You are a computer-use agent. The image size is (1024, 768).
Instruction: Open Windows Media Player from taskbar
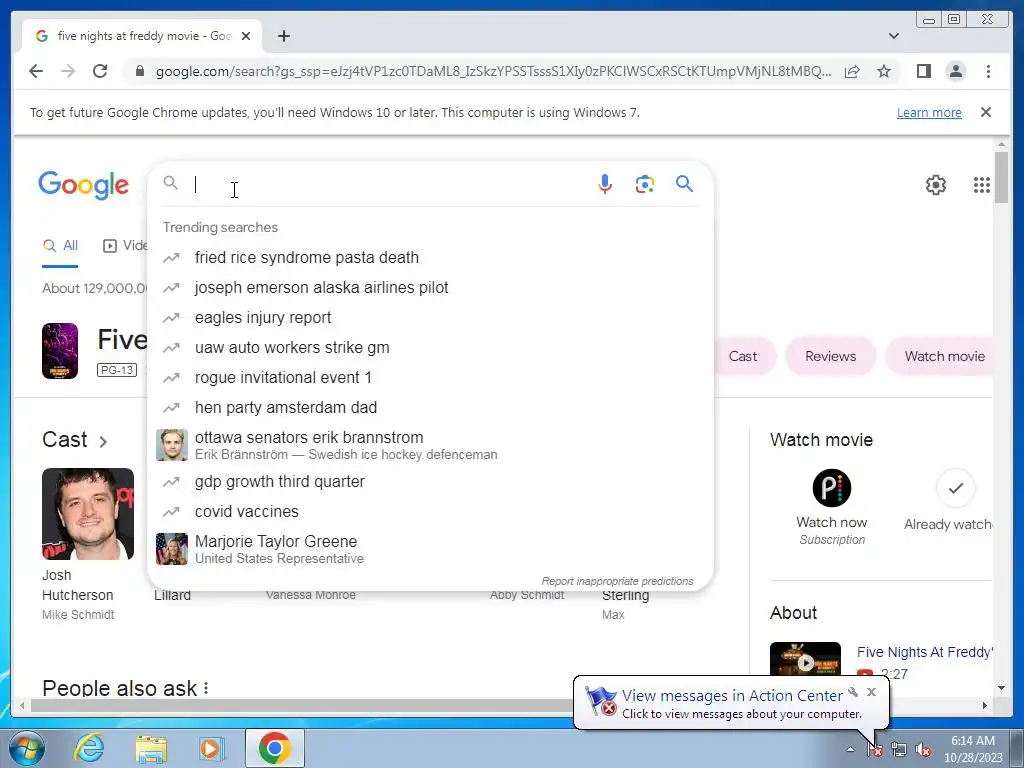[211, 749]
